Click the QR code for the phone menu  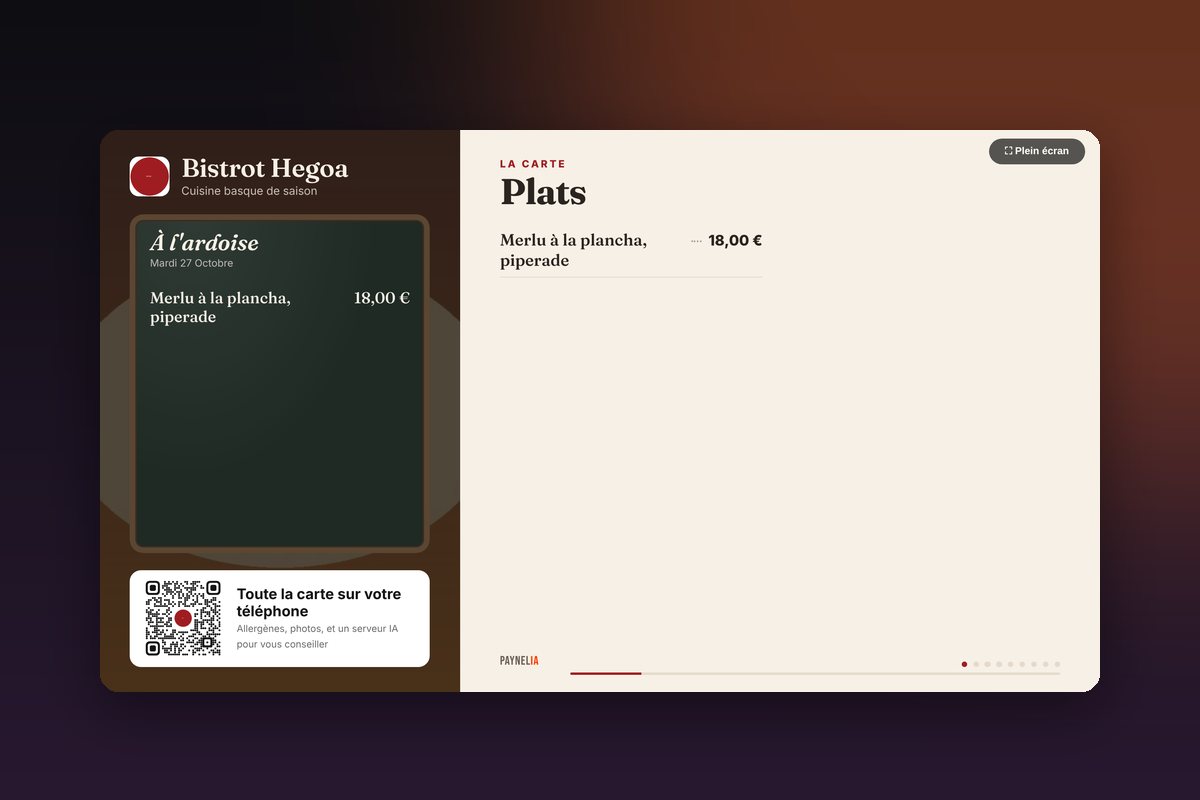(183, 618)
